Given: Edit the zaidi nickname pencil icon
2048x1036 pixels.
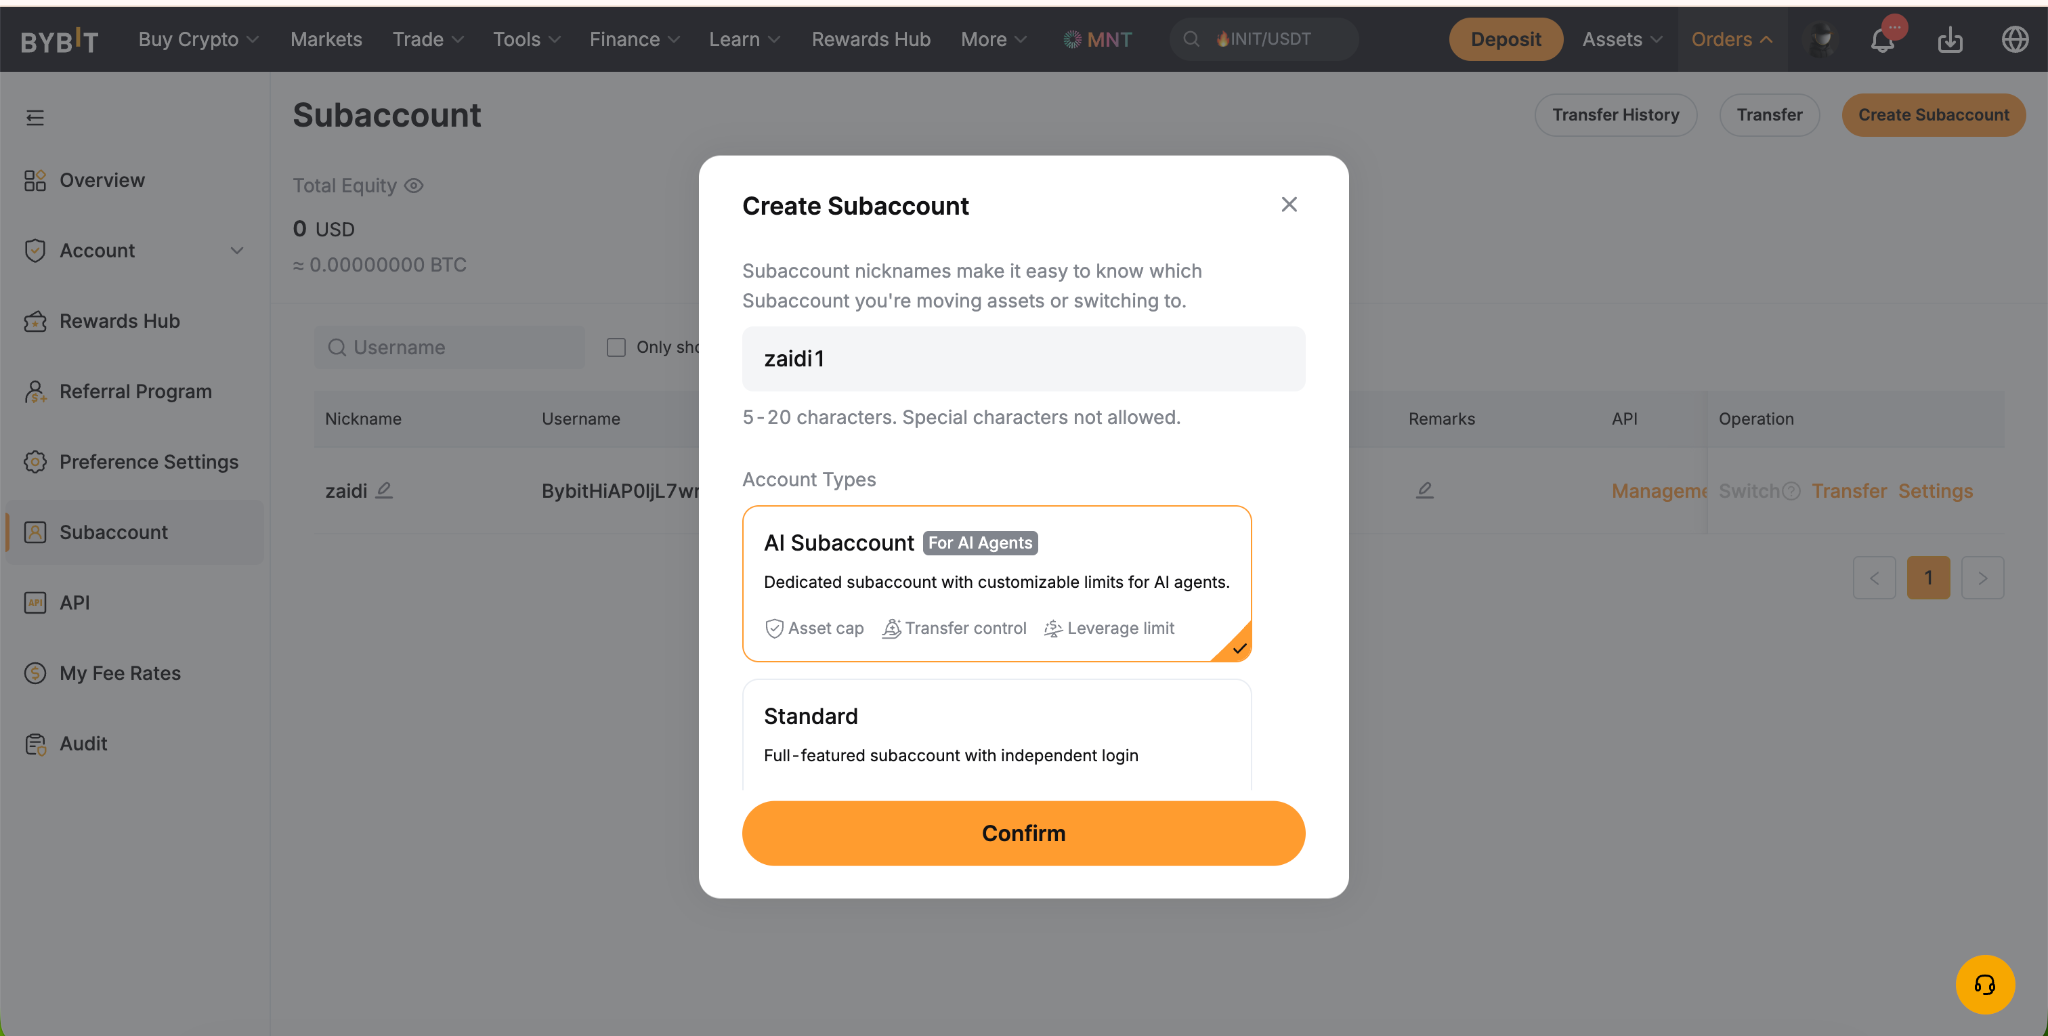Looking at the screenshot, I should tap(384, 490).
